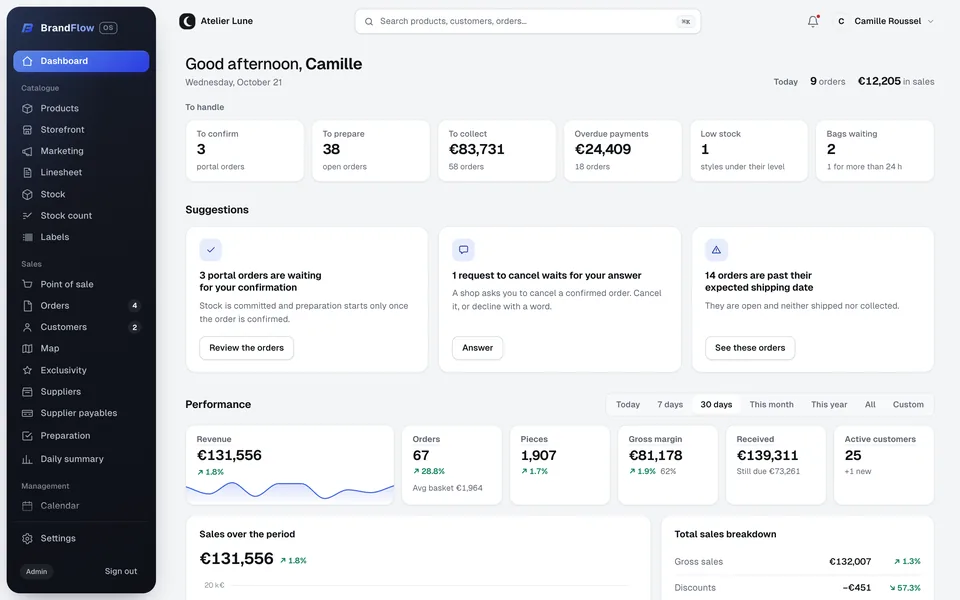Click the checkmark icon on portal orders suggestion
The height and width of the screenshot is (600, 960).
pyautogui.click(x=211, y=250)
